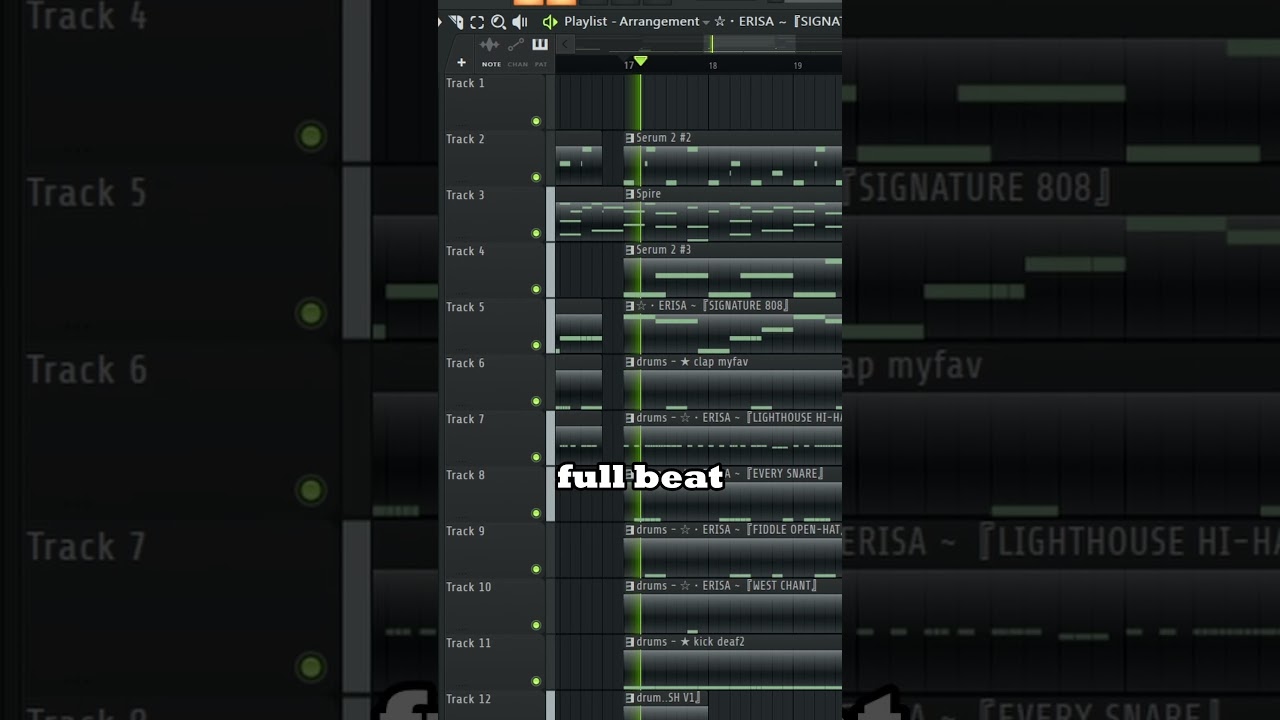The image size is (1280, 720).
Task: Click the WEST CHANT clip title
Action: point(727,586)
